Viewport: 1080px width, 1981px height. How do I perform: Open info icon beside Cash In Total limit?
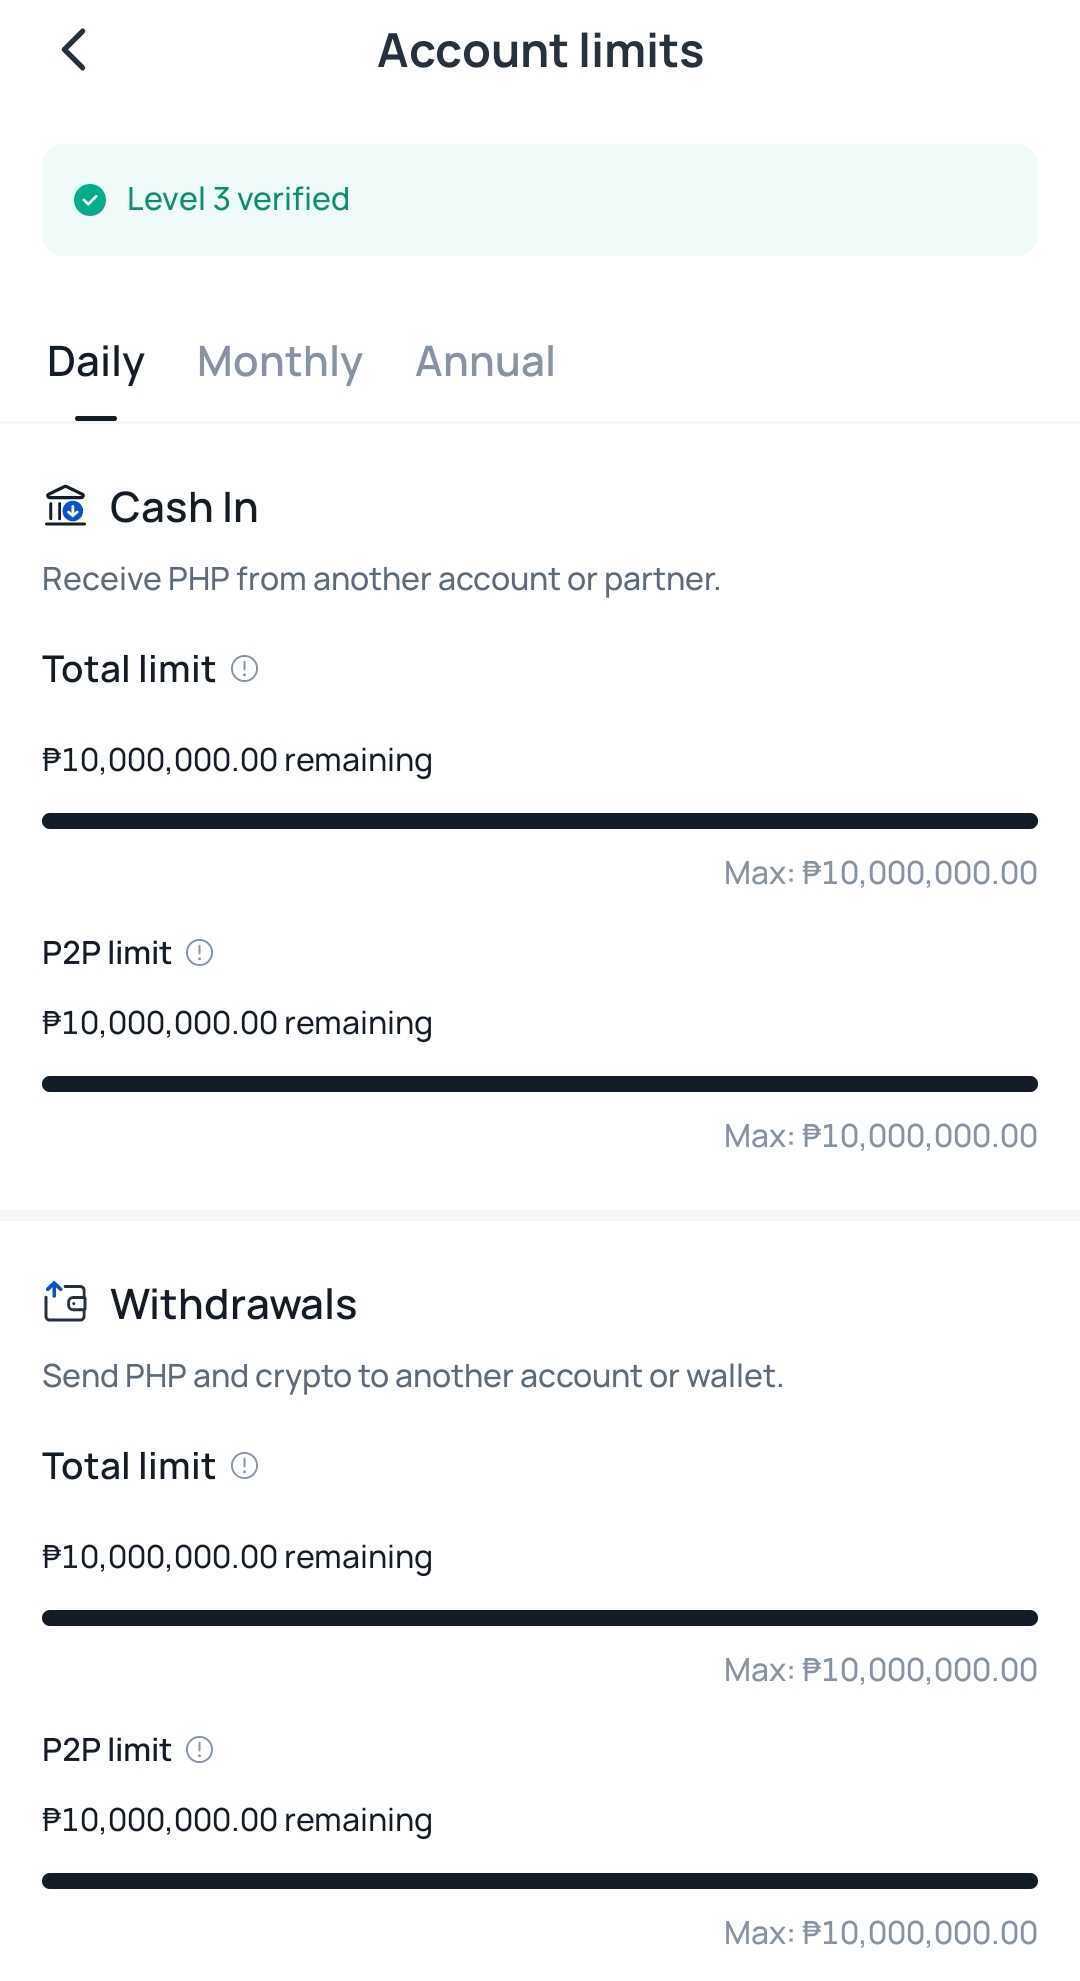[245, 669]
